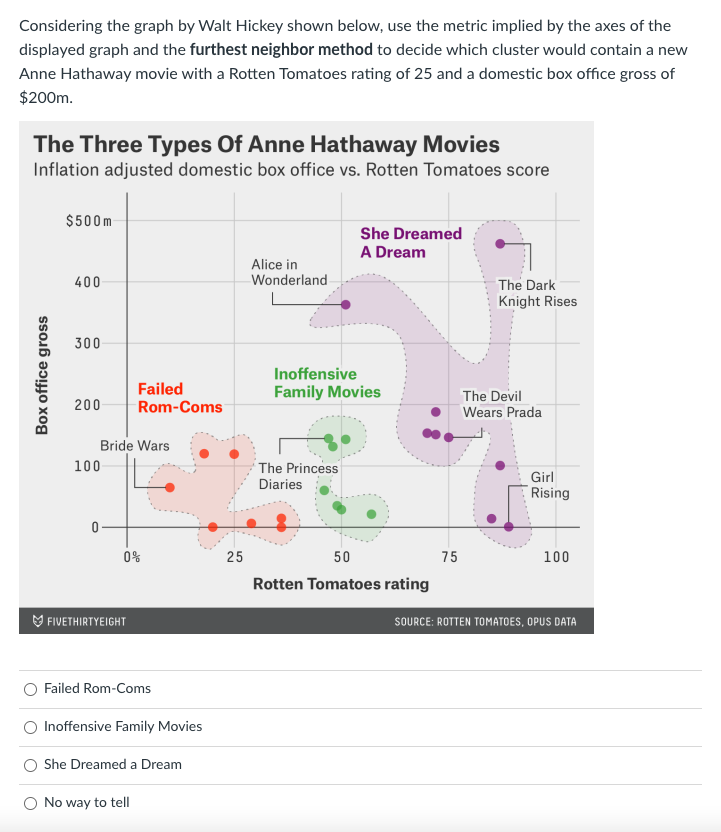Click The Devil Wears Prada data point
Screen dimensions: 721x832
point(449,436)
